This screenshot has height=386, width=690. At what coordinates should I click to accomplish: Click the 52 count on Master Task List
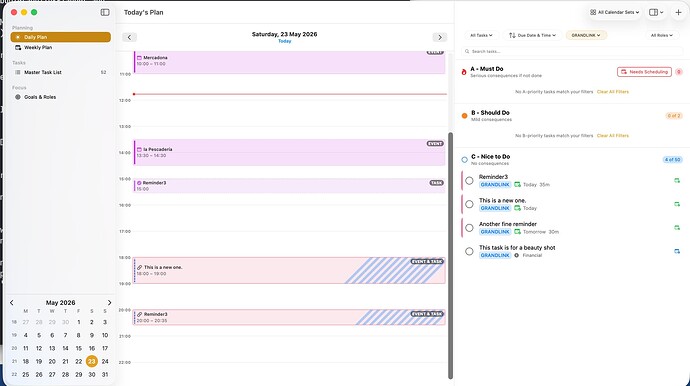[103, 72]
